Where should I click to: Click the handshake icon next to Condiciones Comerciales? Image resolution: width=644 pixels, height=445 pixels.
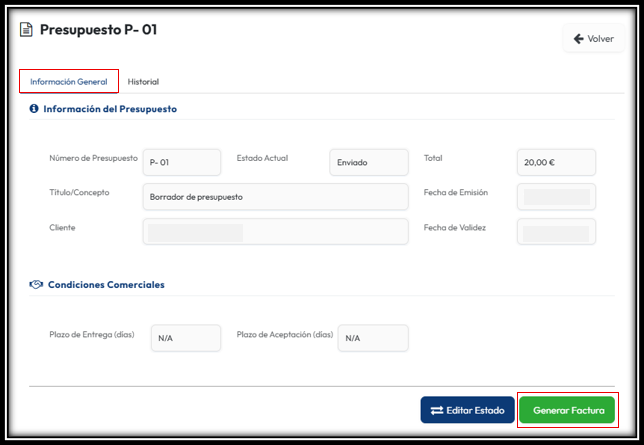[x=36, y=285]
